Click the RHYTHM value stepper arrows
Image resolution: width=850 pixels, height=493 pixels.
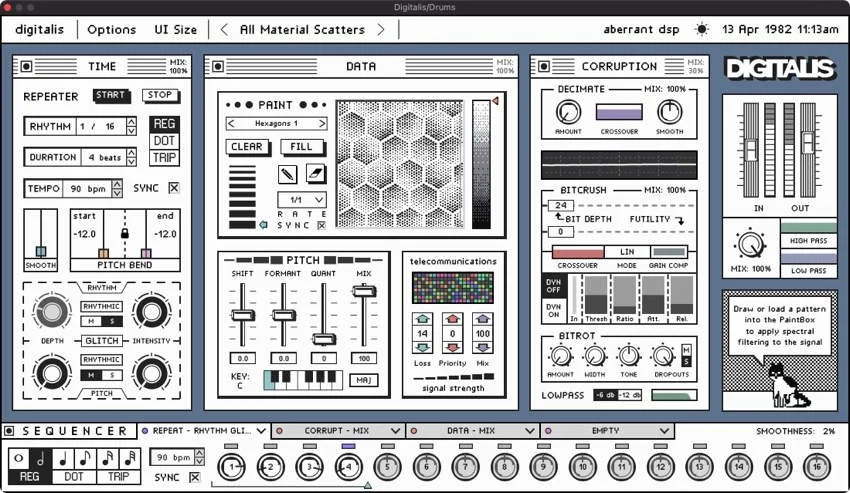[131, 126]
